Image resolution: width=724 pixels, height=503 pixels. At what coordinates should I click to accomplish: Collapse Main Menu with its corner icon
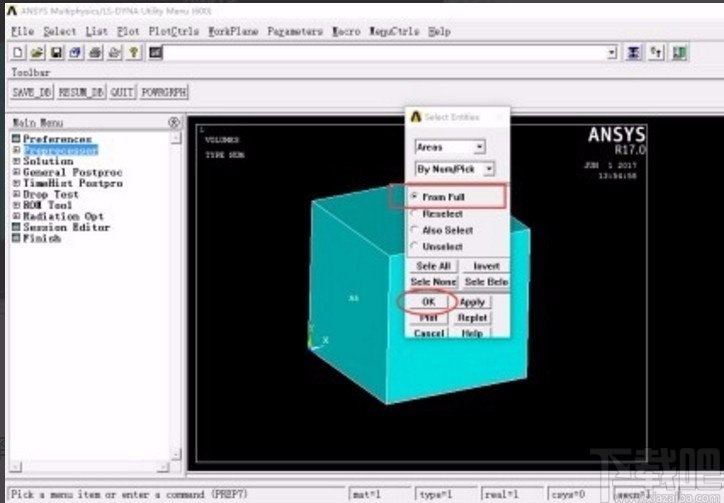click(174, 122)
